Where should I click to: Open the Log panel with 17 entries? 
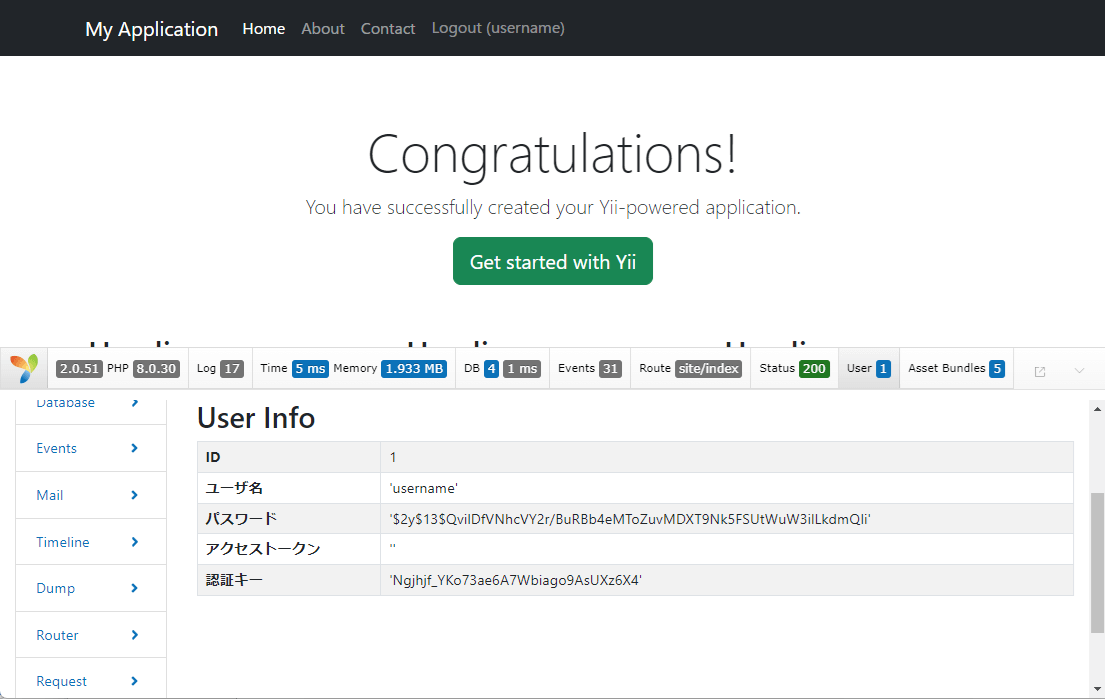tap(219, 368)
